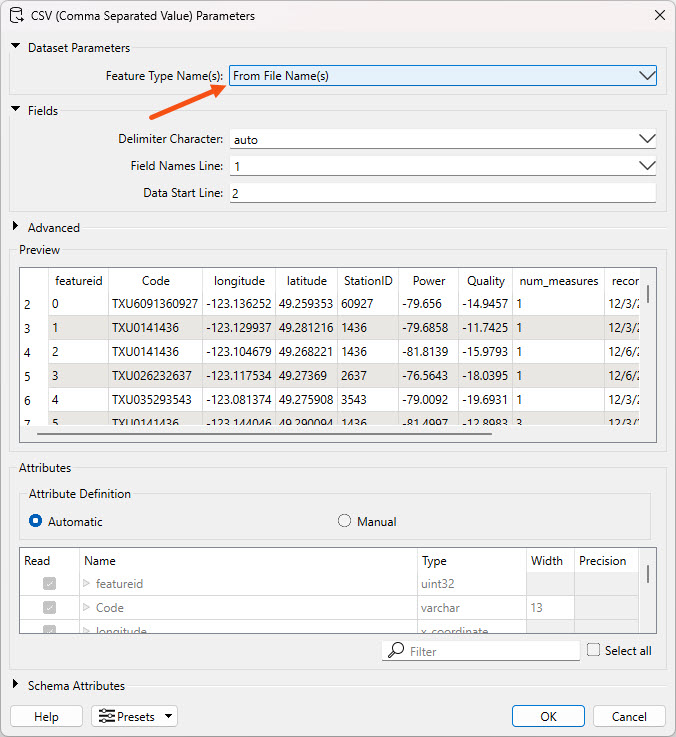676x737 pixels.
Task: Click the cell -18.0395
Action: [x=486, y=376]
